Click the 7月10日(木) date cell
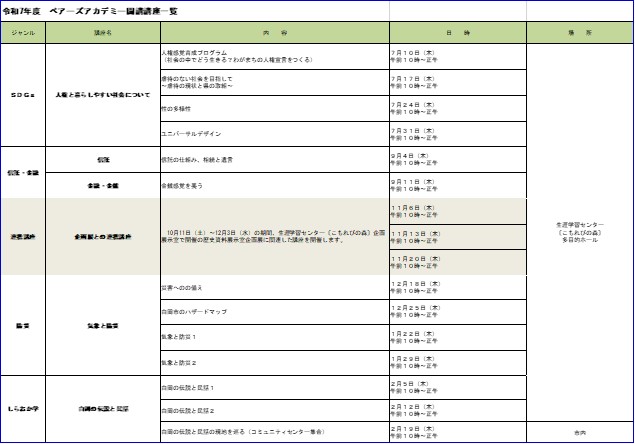 coord(458,56)
